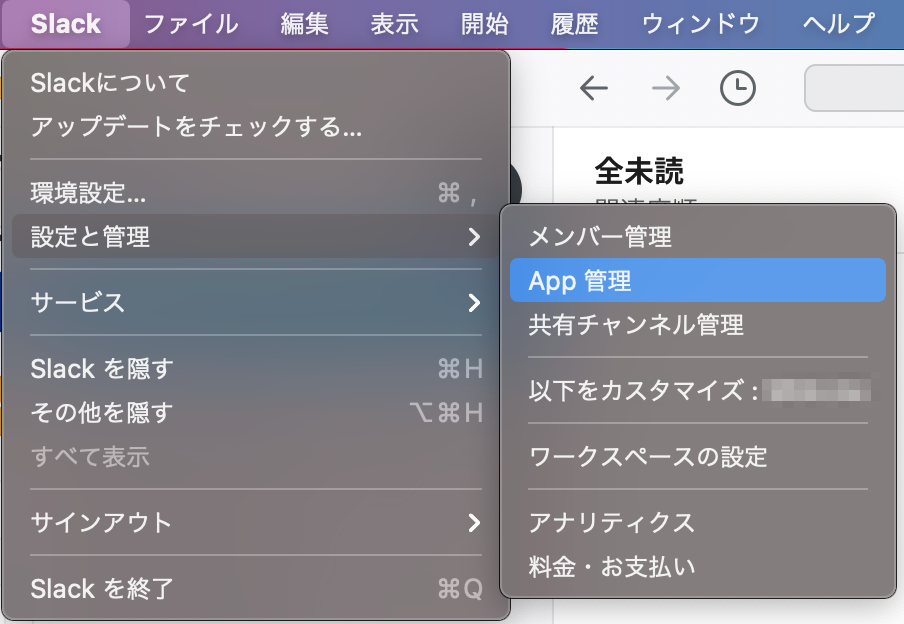This screenshot has width=904, height=624.
Task: Expand the サインアウト submenu
Action: tap(255, 522)
